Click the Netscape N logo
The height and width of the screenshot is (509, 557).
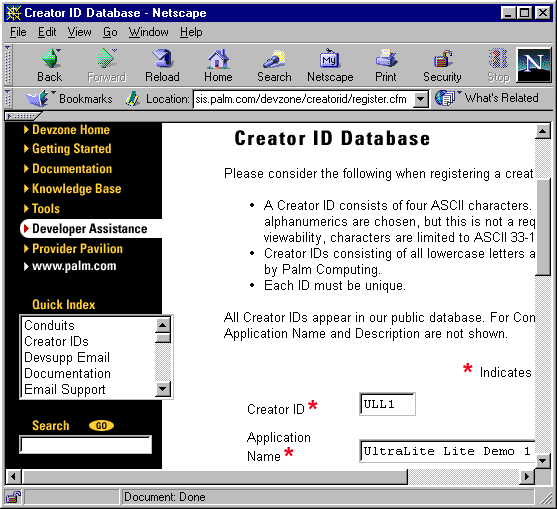tap(534, 65)
